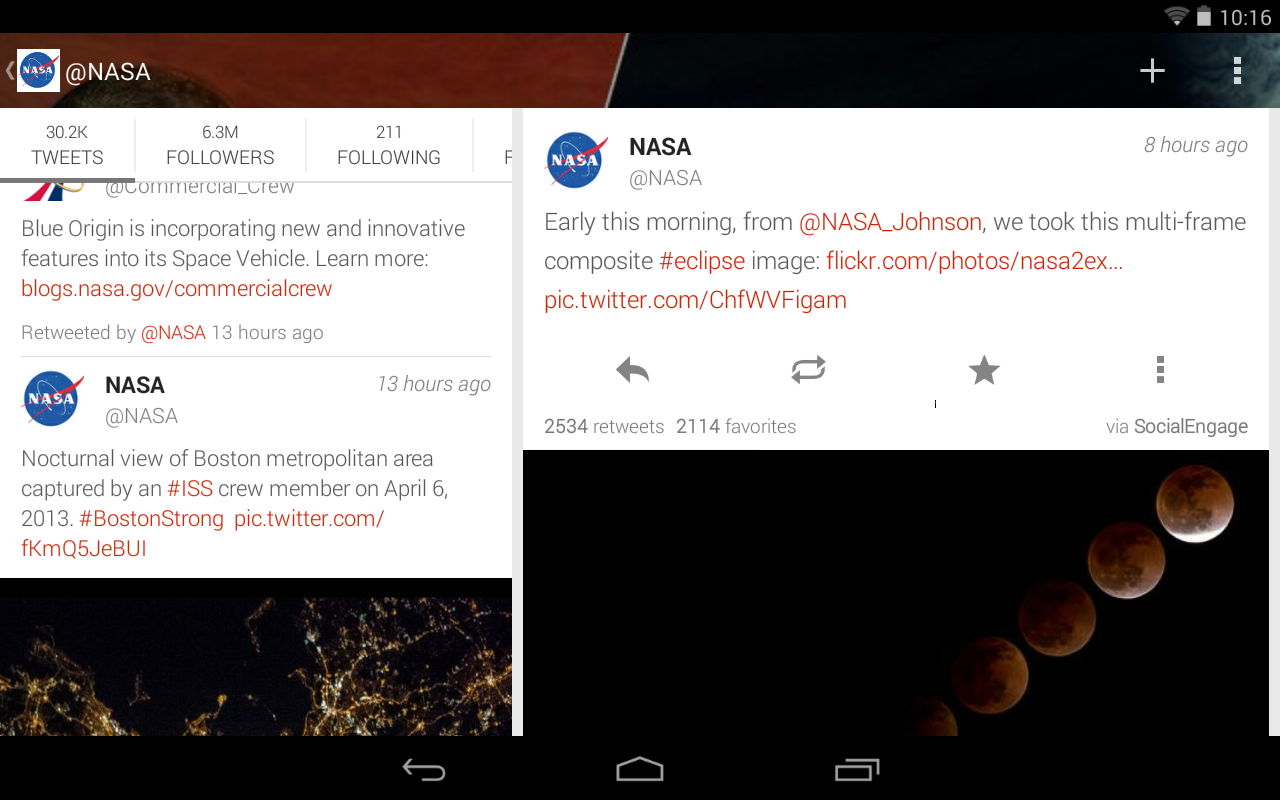View the 2114 favorites list

tap(736, 427)
